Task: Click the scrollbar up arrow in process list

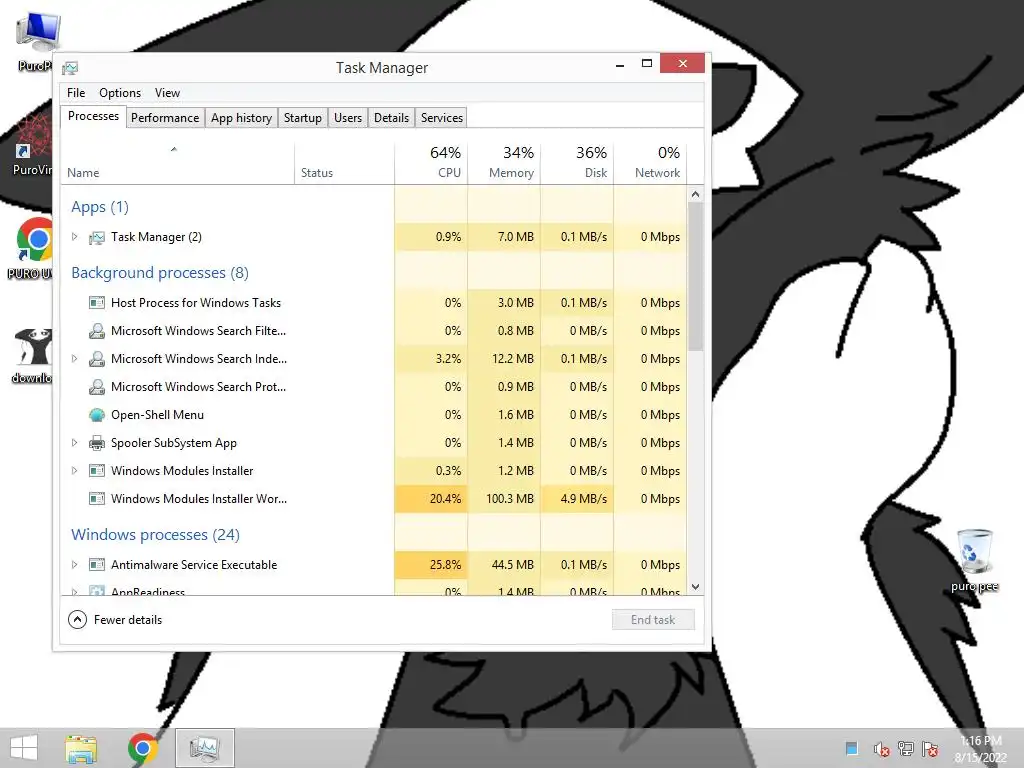Action: pyautogui.click(x=696, y=194)
